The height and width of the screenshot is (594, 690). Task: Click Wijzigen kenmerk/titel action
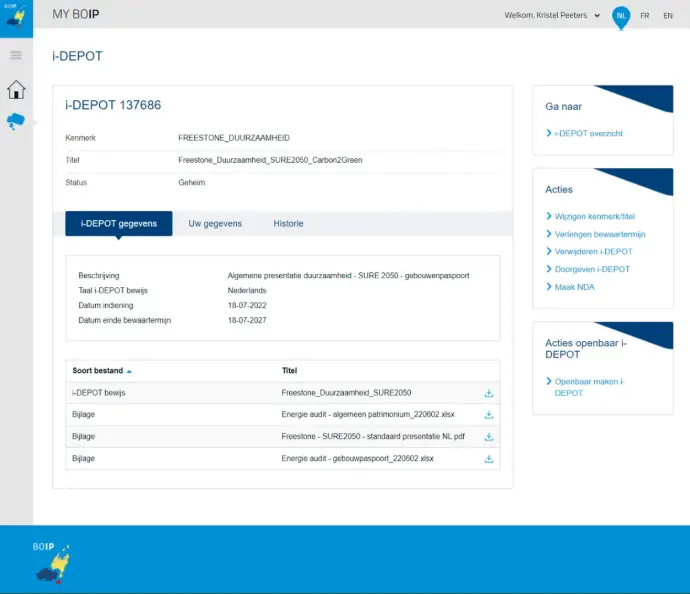[594, 216]
